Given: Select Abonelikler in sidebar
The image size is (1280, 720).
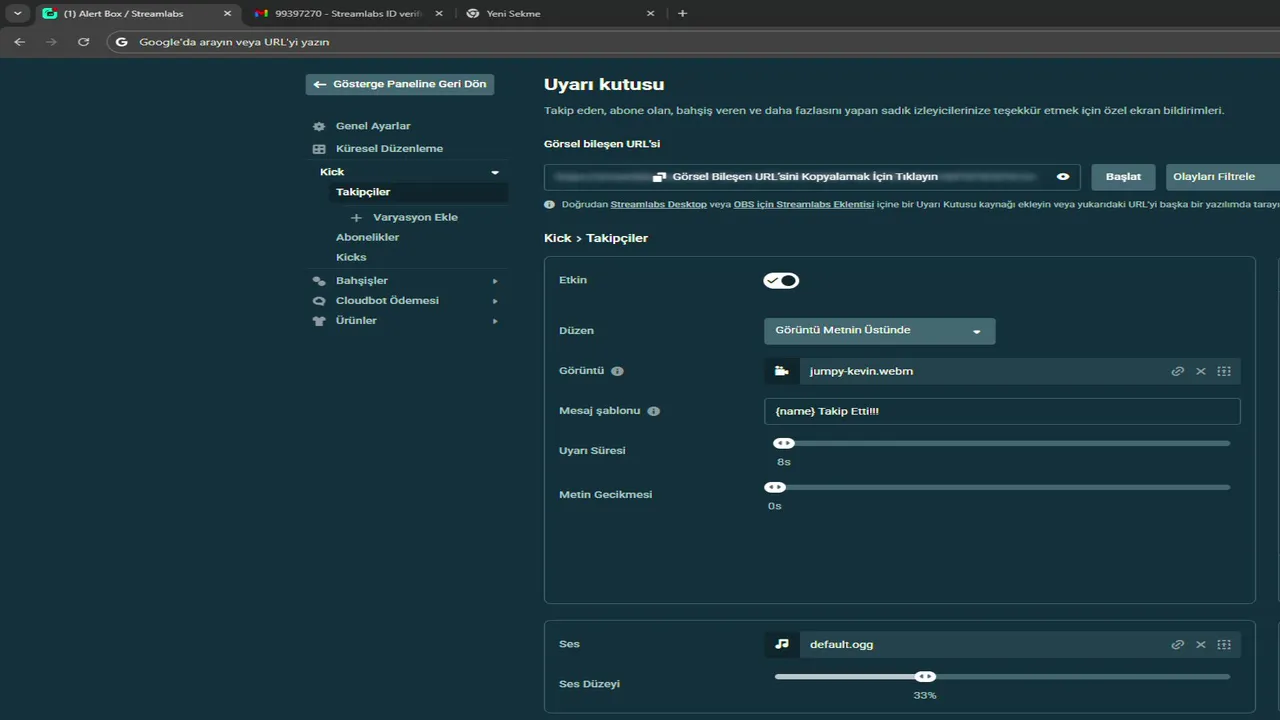Looking at the screenshot, I should click(x=367, y=237).
